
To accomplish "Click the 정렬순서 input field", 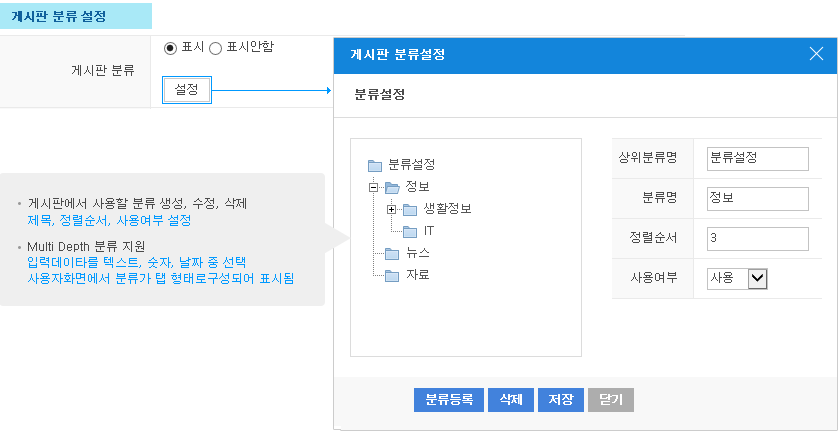I will (x=757, y=239).
